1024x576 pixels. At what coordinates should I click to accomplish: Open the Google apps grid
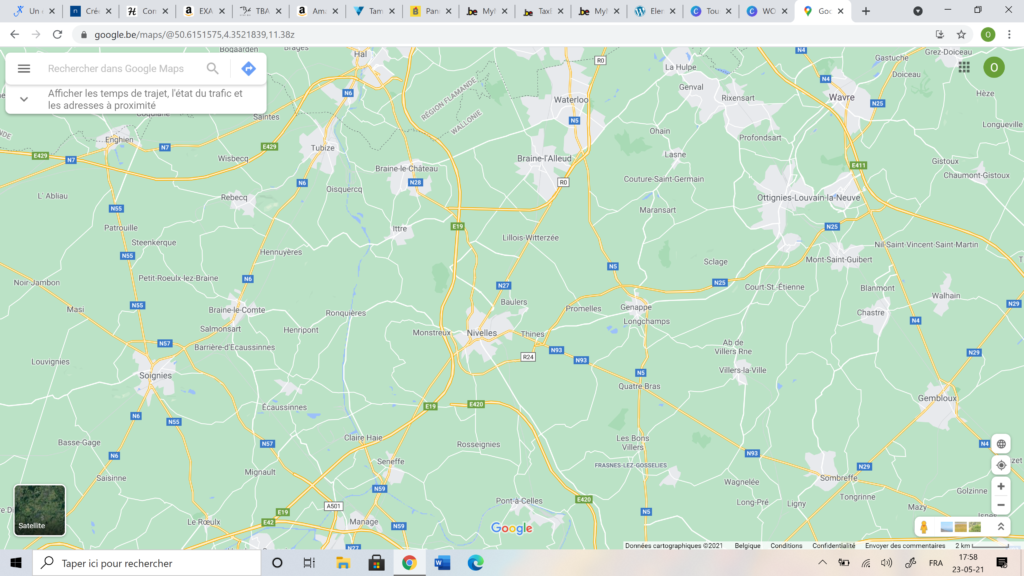point(964,67)
